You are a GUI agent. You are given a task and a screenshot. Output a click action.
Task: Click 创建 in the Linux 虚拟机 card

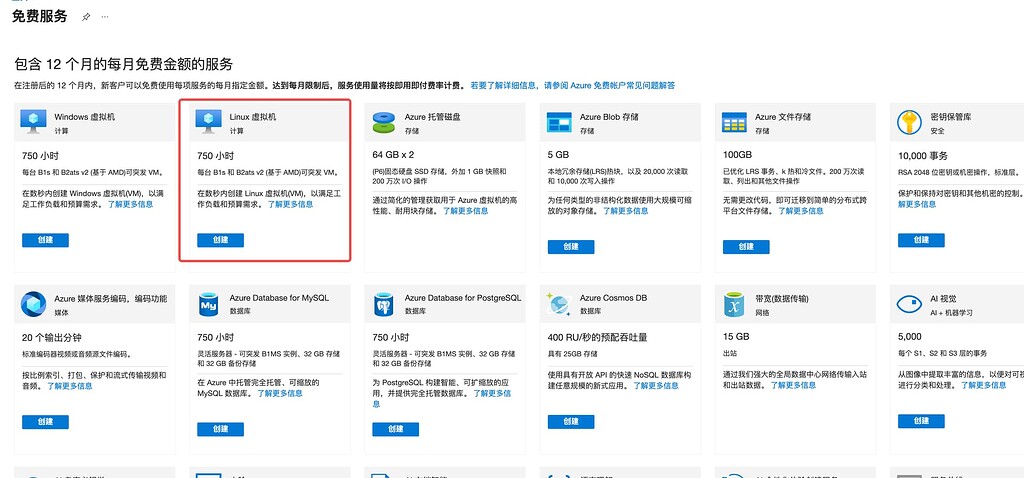(221, 240)
